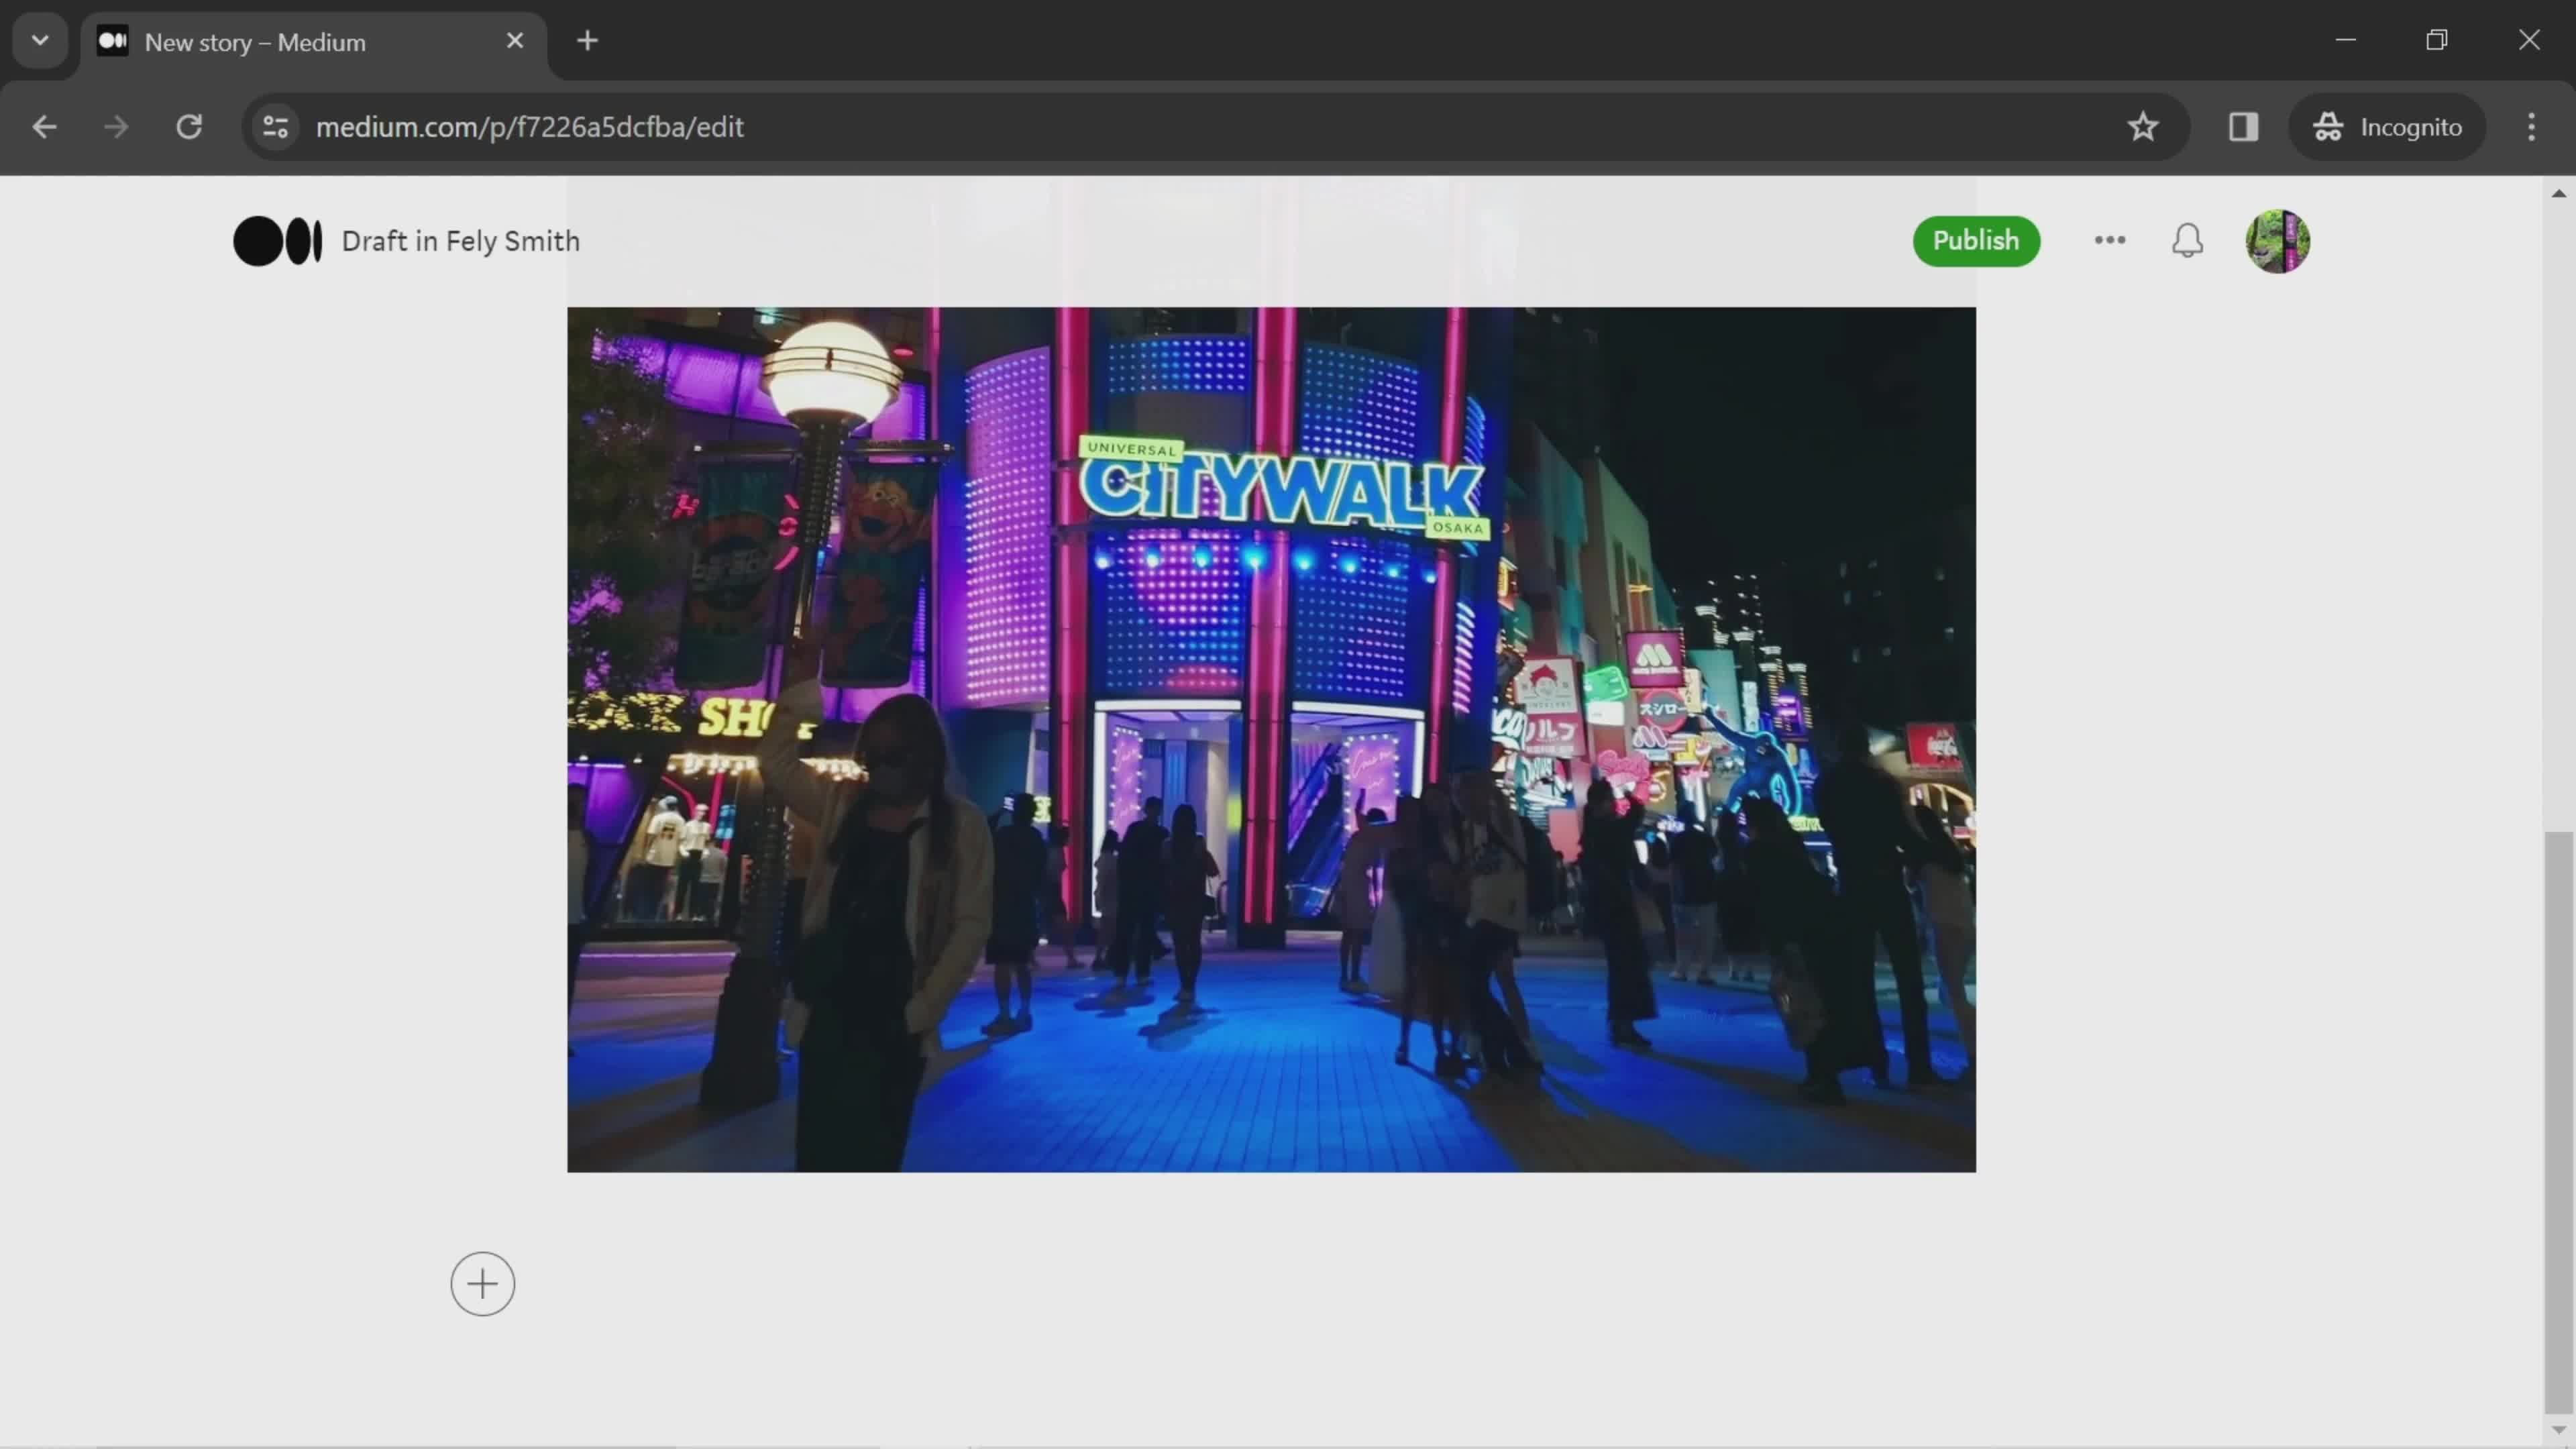Viewport: 2576px width, 1449px height.
Task: Click the scrollbar down arrow
Action: click(x=2558, y=1430)
